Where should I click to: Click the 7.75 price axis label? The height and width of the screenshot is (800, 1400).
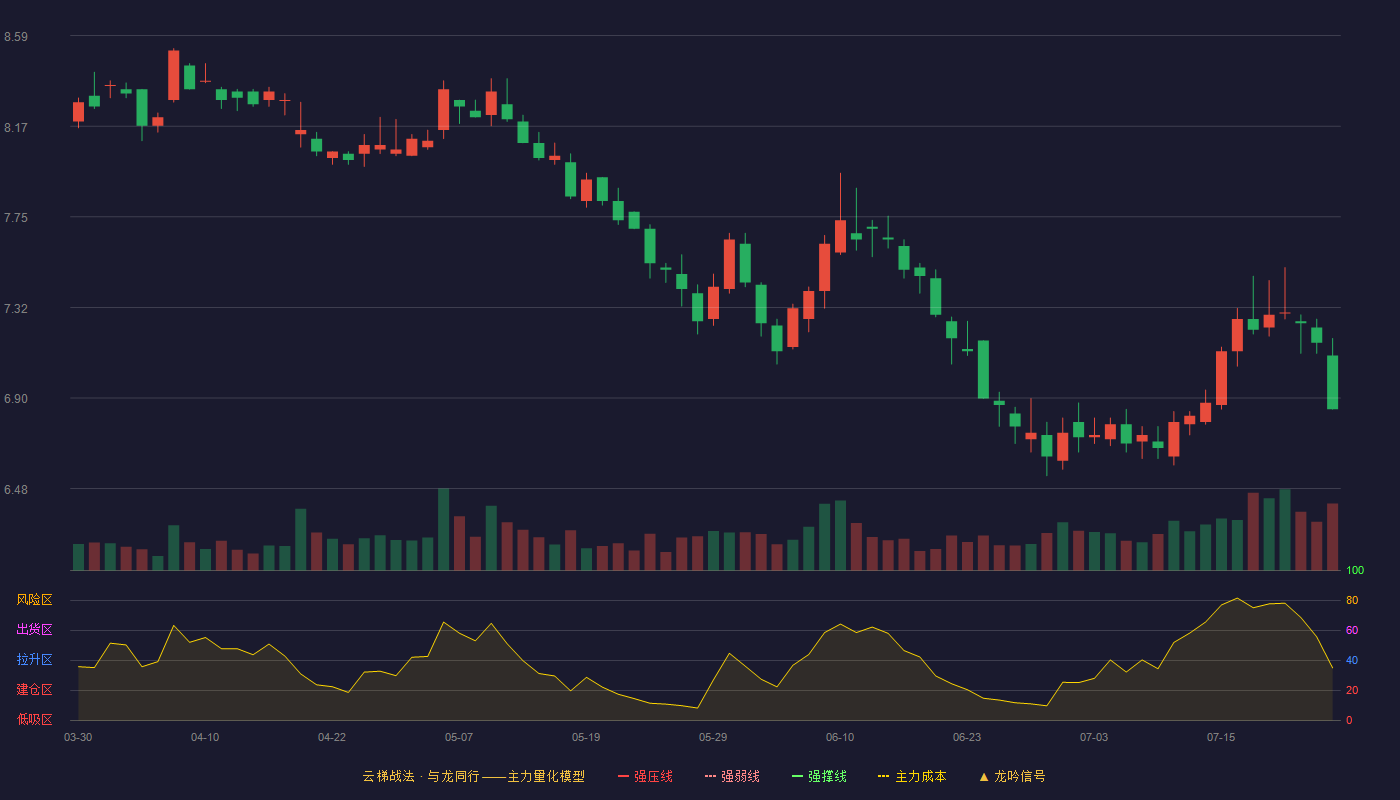coord(16,218)
